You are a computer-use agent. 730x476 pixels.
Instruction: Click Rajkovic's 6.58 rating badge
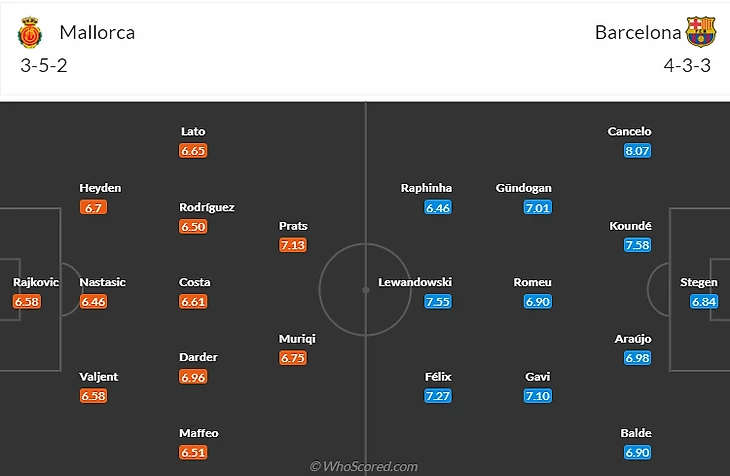(x=27, y=301)
